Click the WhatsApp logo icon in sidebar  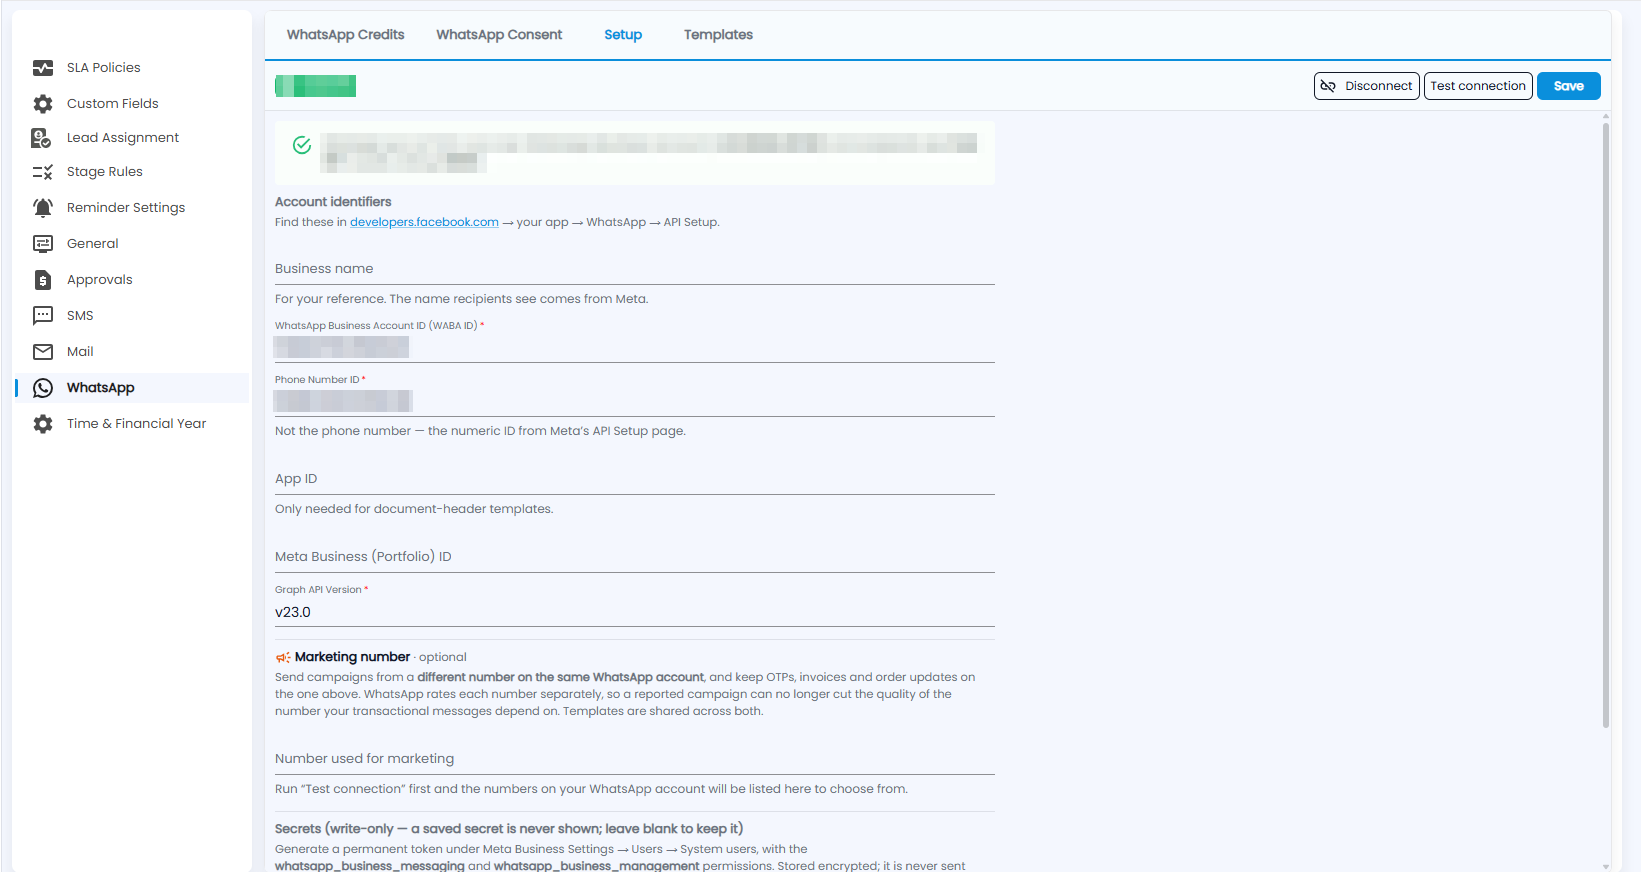tap(43, 388)
